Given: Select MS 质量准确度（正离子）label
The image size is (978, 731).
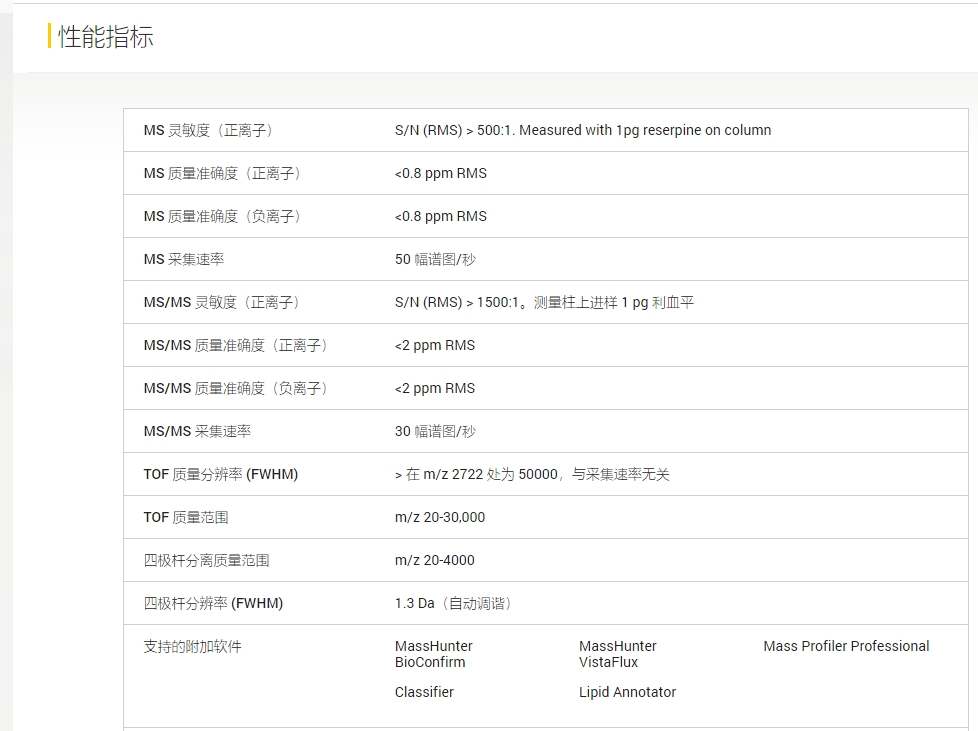Looking at the screenshot, I should pyautogui.click(x=223, y=173).
